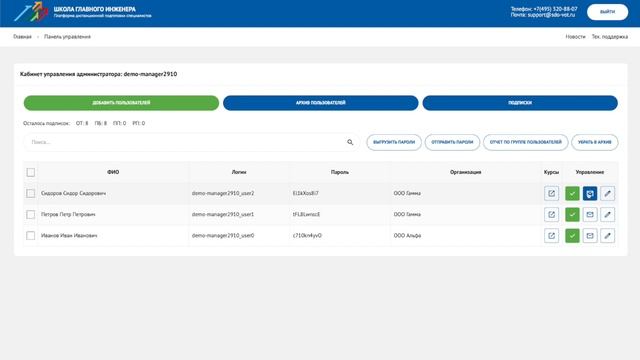Click the search magnifier icon
Screen dimensions: 640x360
350,142
